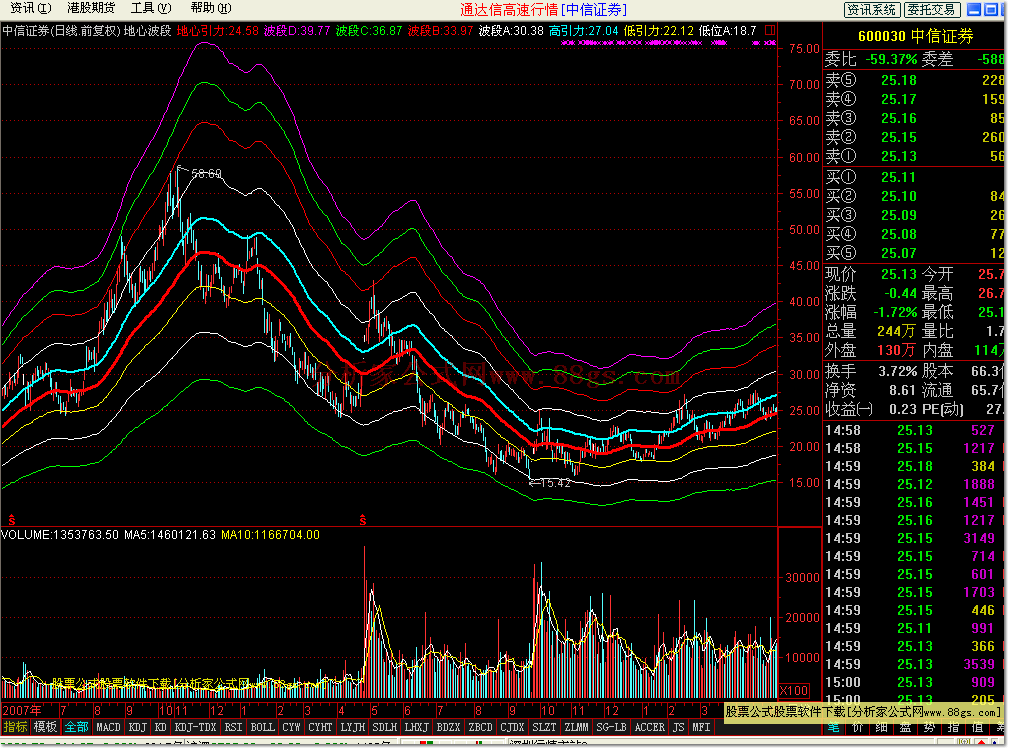Image resolution: width=1011 pixels, height=750 pixels.
Task: Click the 现价 25.13 value
Action: tap(899, 275)
